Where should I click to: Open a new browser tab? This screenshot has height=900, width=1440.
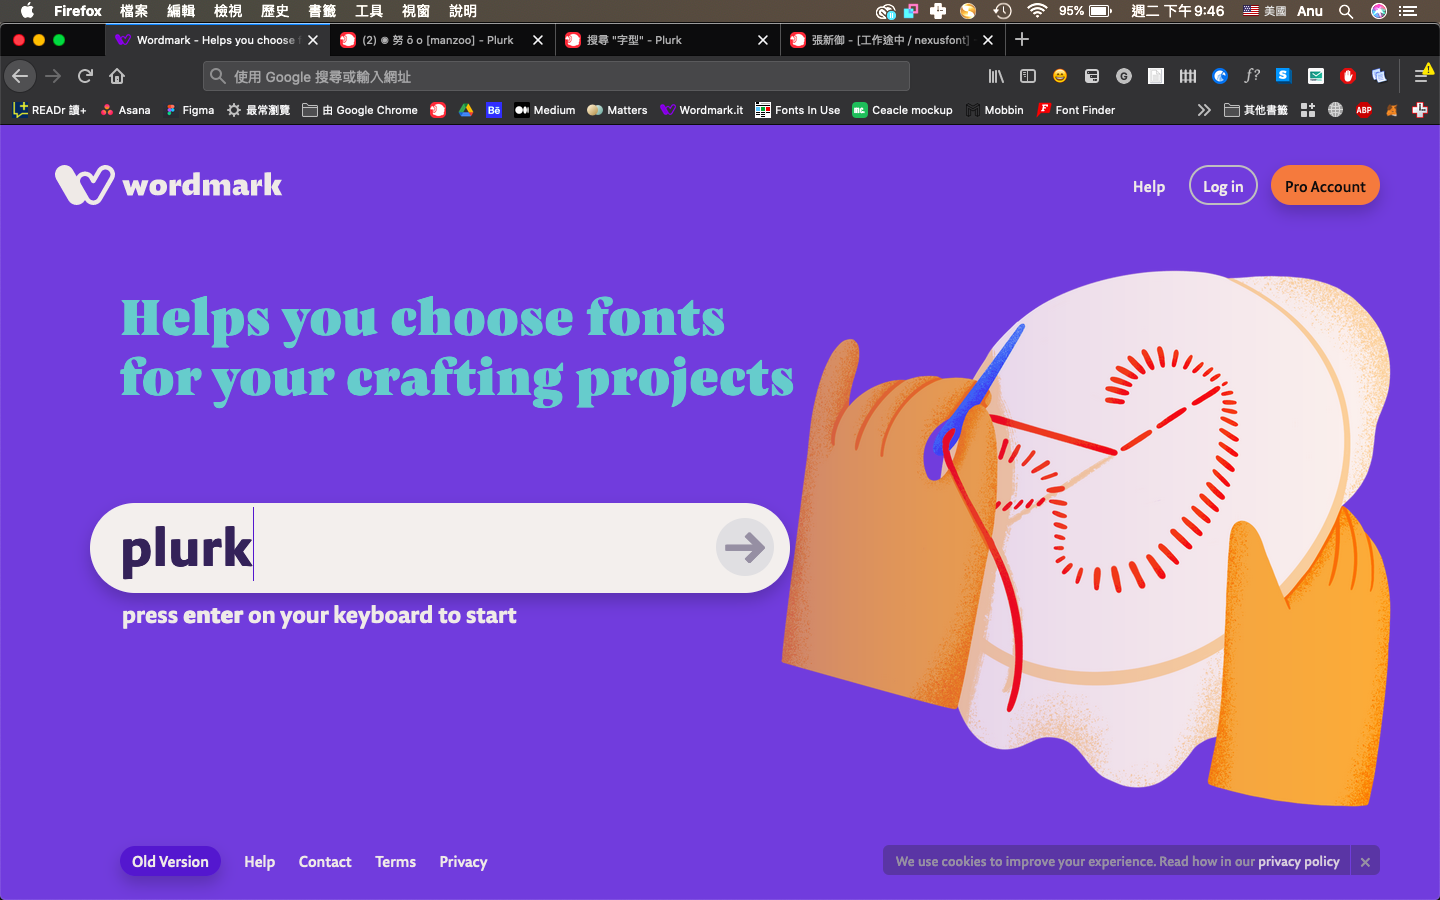(1022, 40)
